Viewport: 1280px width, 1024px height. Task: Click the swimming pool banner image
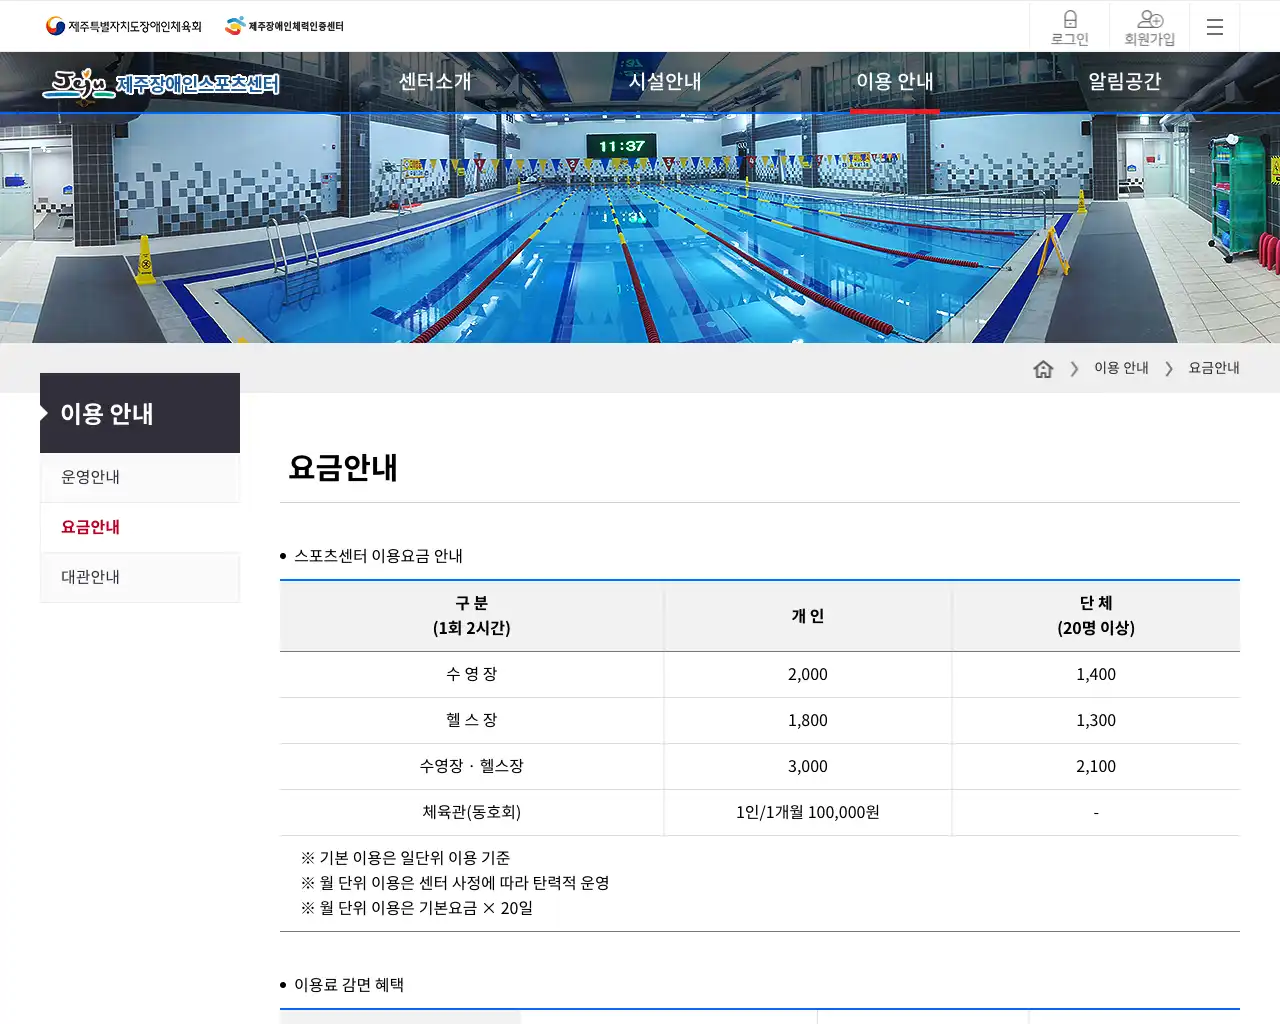640,228
